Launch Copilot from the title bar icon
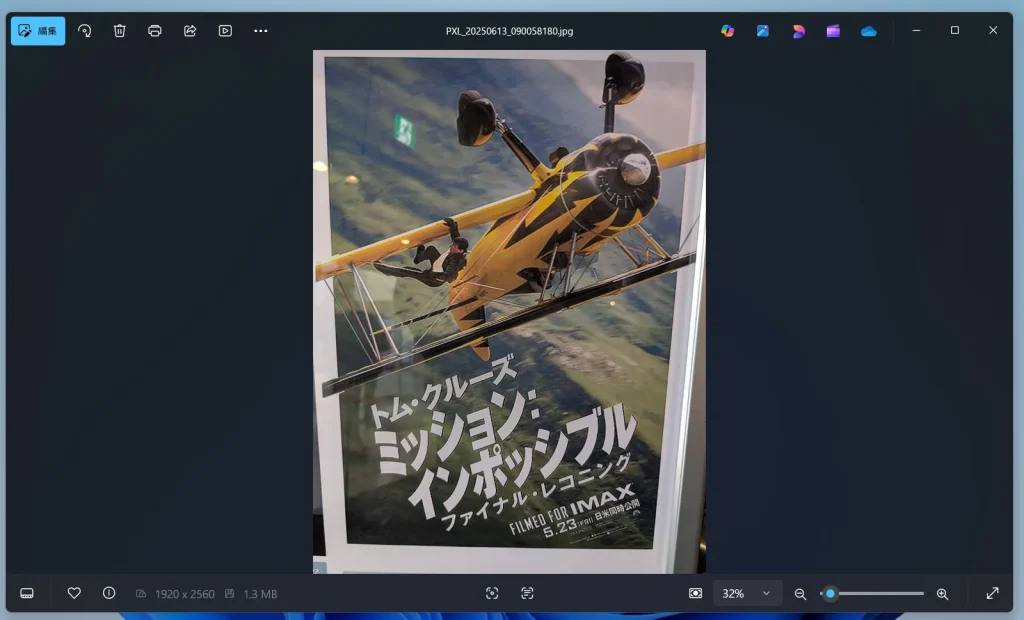Image resolution: width=1024 pixels, height=620 pixels. [728, 31]
